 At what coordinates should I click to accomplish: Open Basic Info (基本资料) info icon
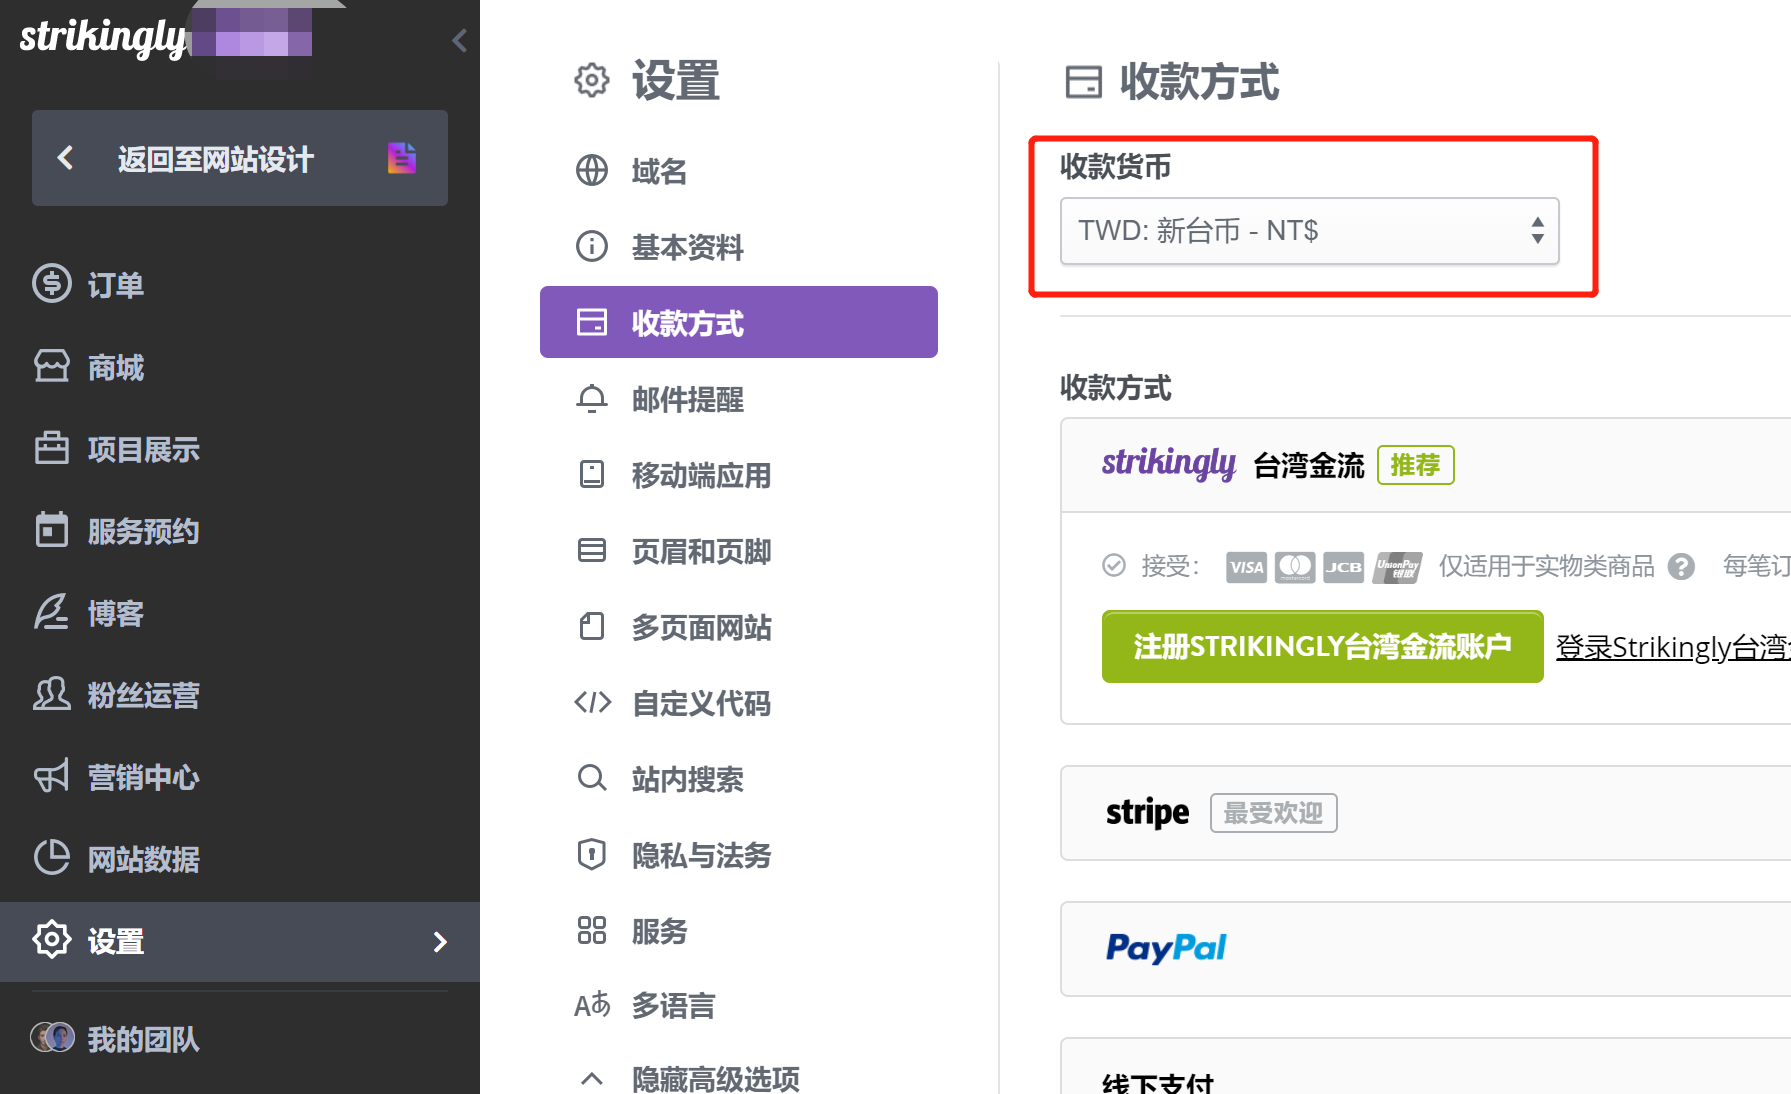pos(592,246)
